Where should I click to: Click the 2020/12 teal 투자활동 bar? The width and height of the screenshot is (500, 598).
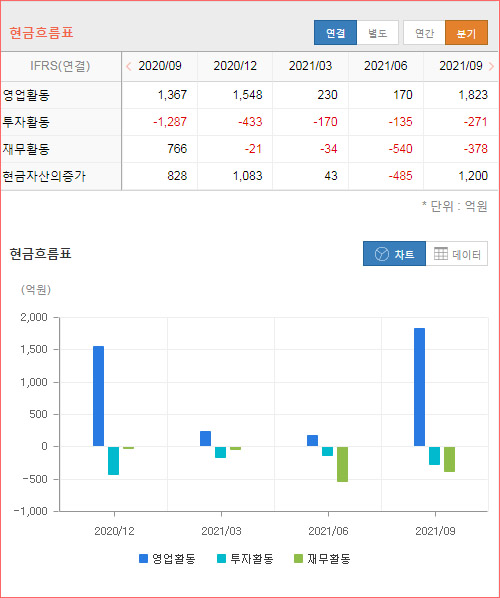[x=113, y=461]
